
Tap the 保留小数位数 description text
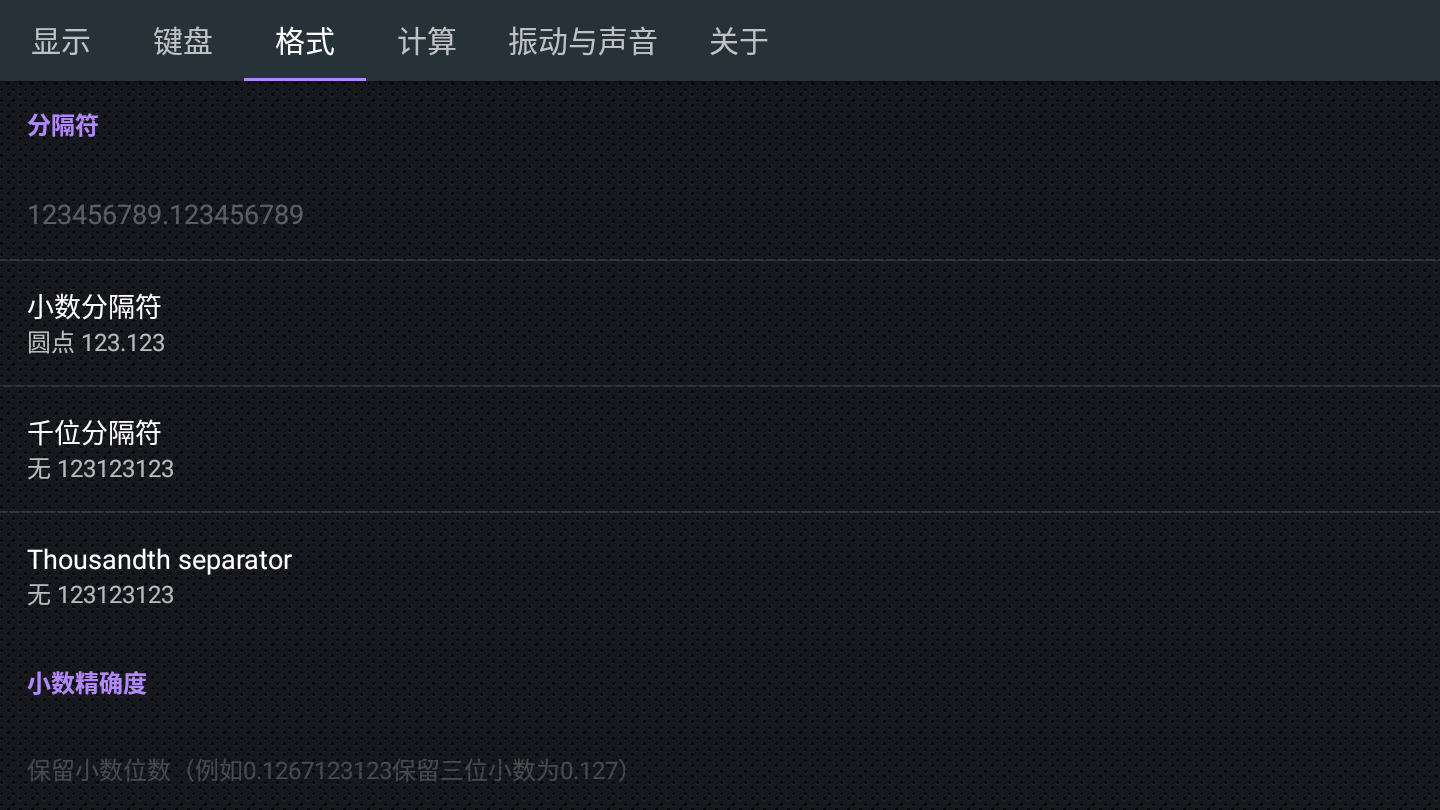(x=98, y=771)
